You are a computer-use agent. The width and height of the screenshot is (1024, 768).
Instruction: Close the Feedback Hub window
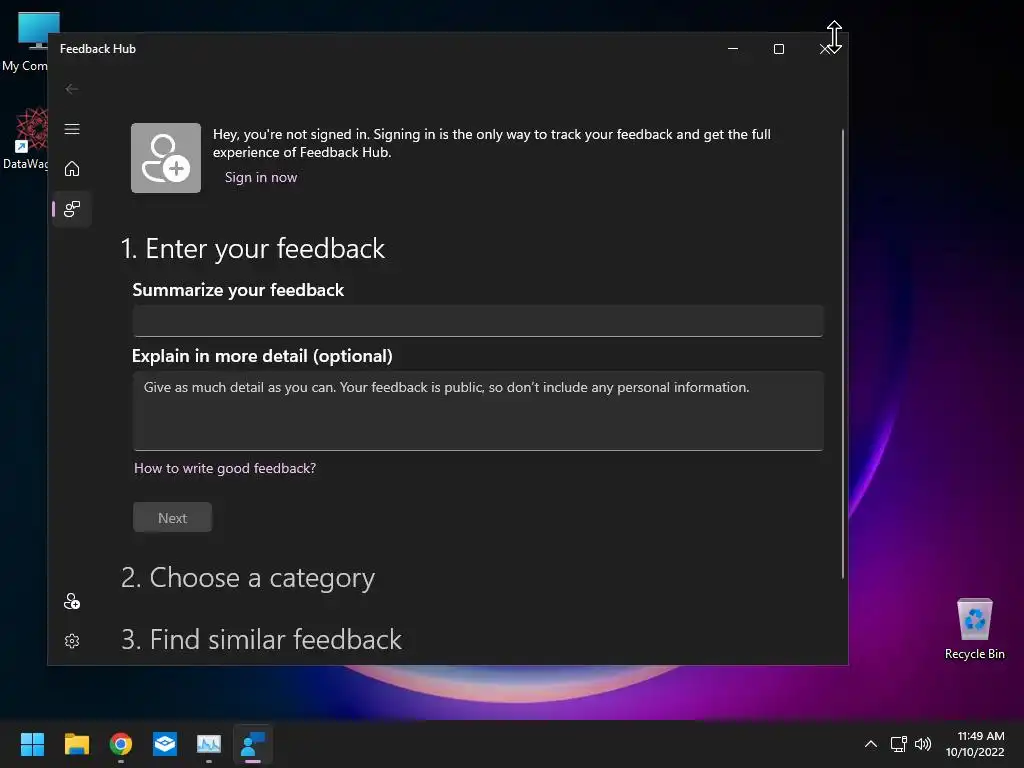click(x=825, y=49)
